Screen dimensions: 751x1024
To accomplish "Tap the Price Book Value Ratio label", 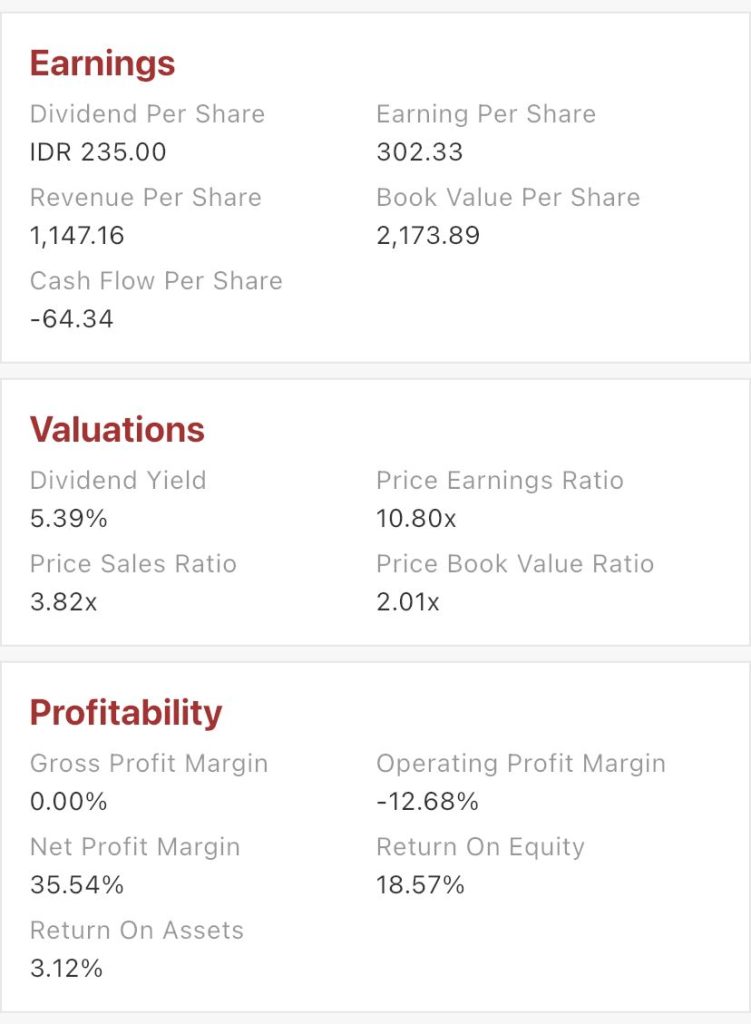I will pyautogui.click(x=514, y=564).
